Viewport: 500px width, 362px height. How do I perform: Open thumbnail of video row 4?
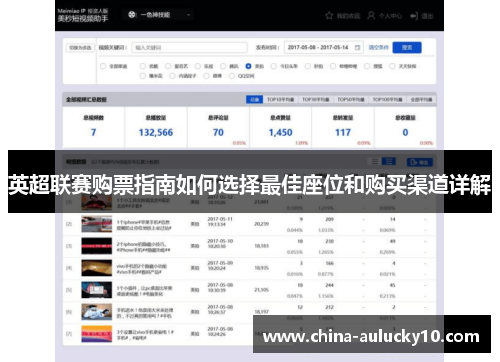[x=97, y=268]
